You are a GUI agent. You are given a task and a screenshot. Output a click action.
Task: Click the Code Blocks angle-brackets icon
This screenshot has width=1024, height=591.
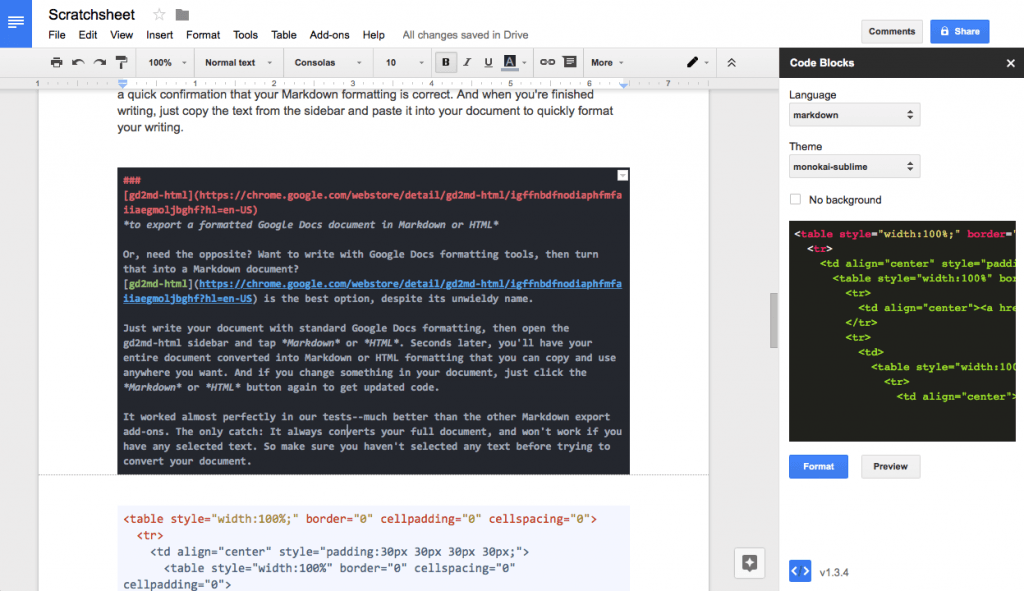(x=798, y=571)
